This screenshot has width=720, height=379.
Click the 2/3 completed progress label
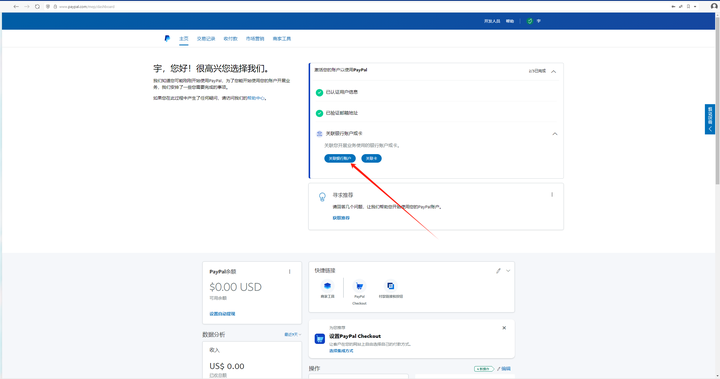click(x=537, y=71)
